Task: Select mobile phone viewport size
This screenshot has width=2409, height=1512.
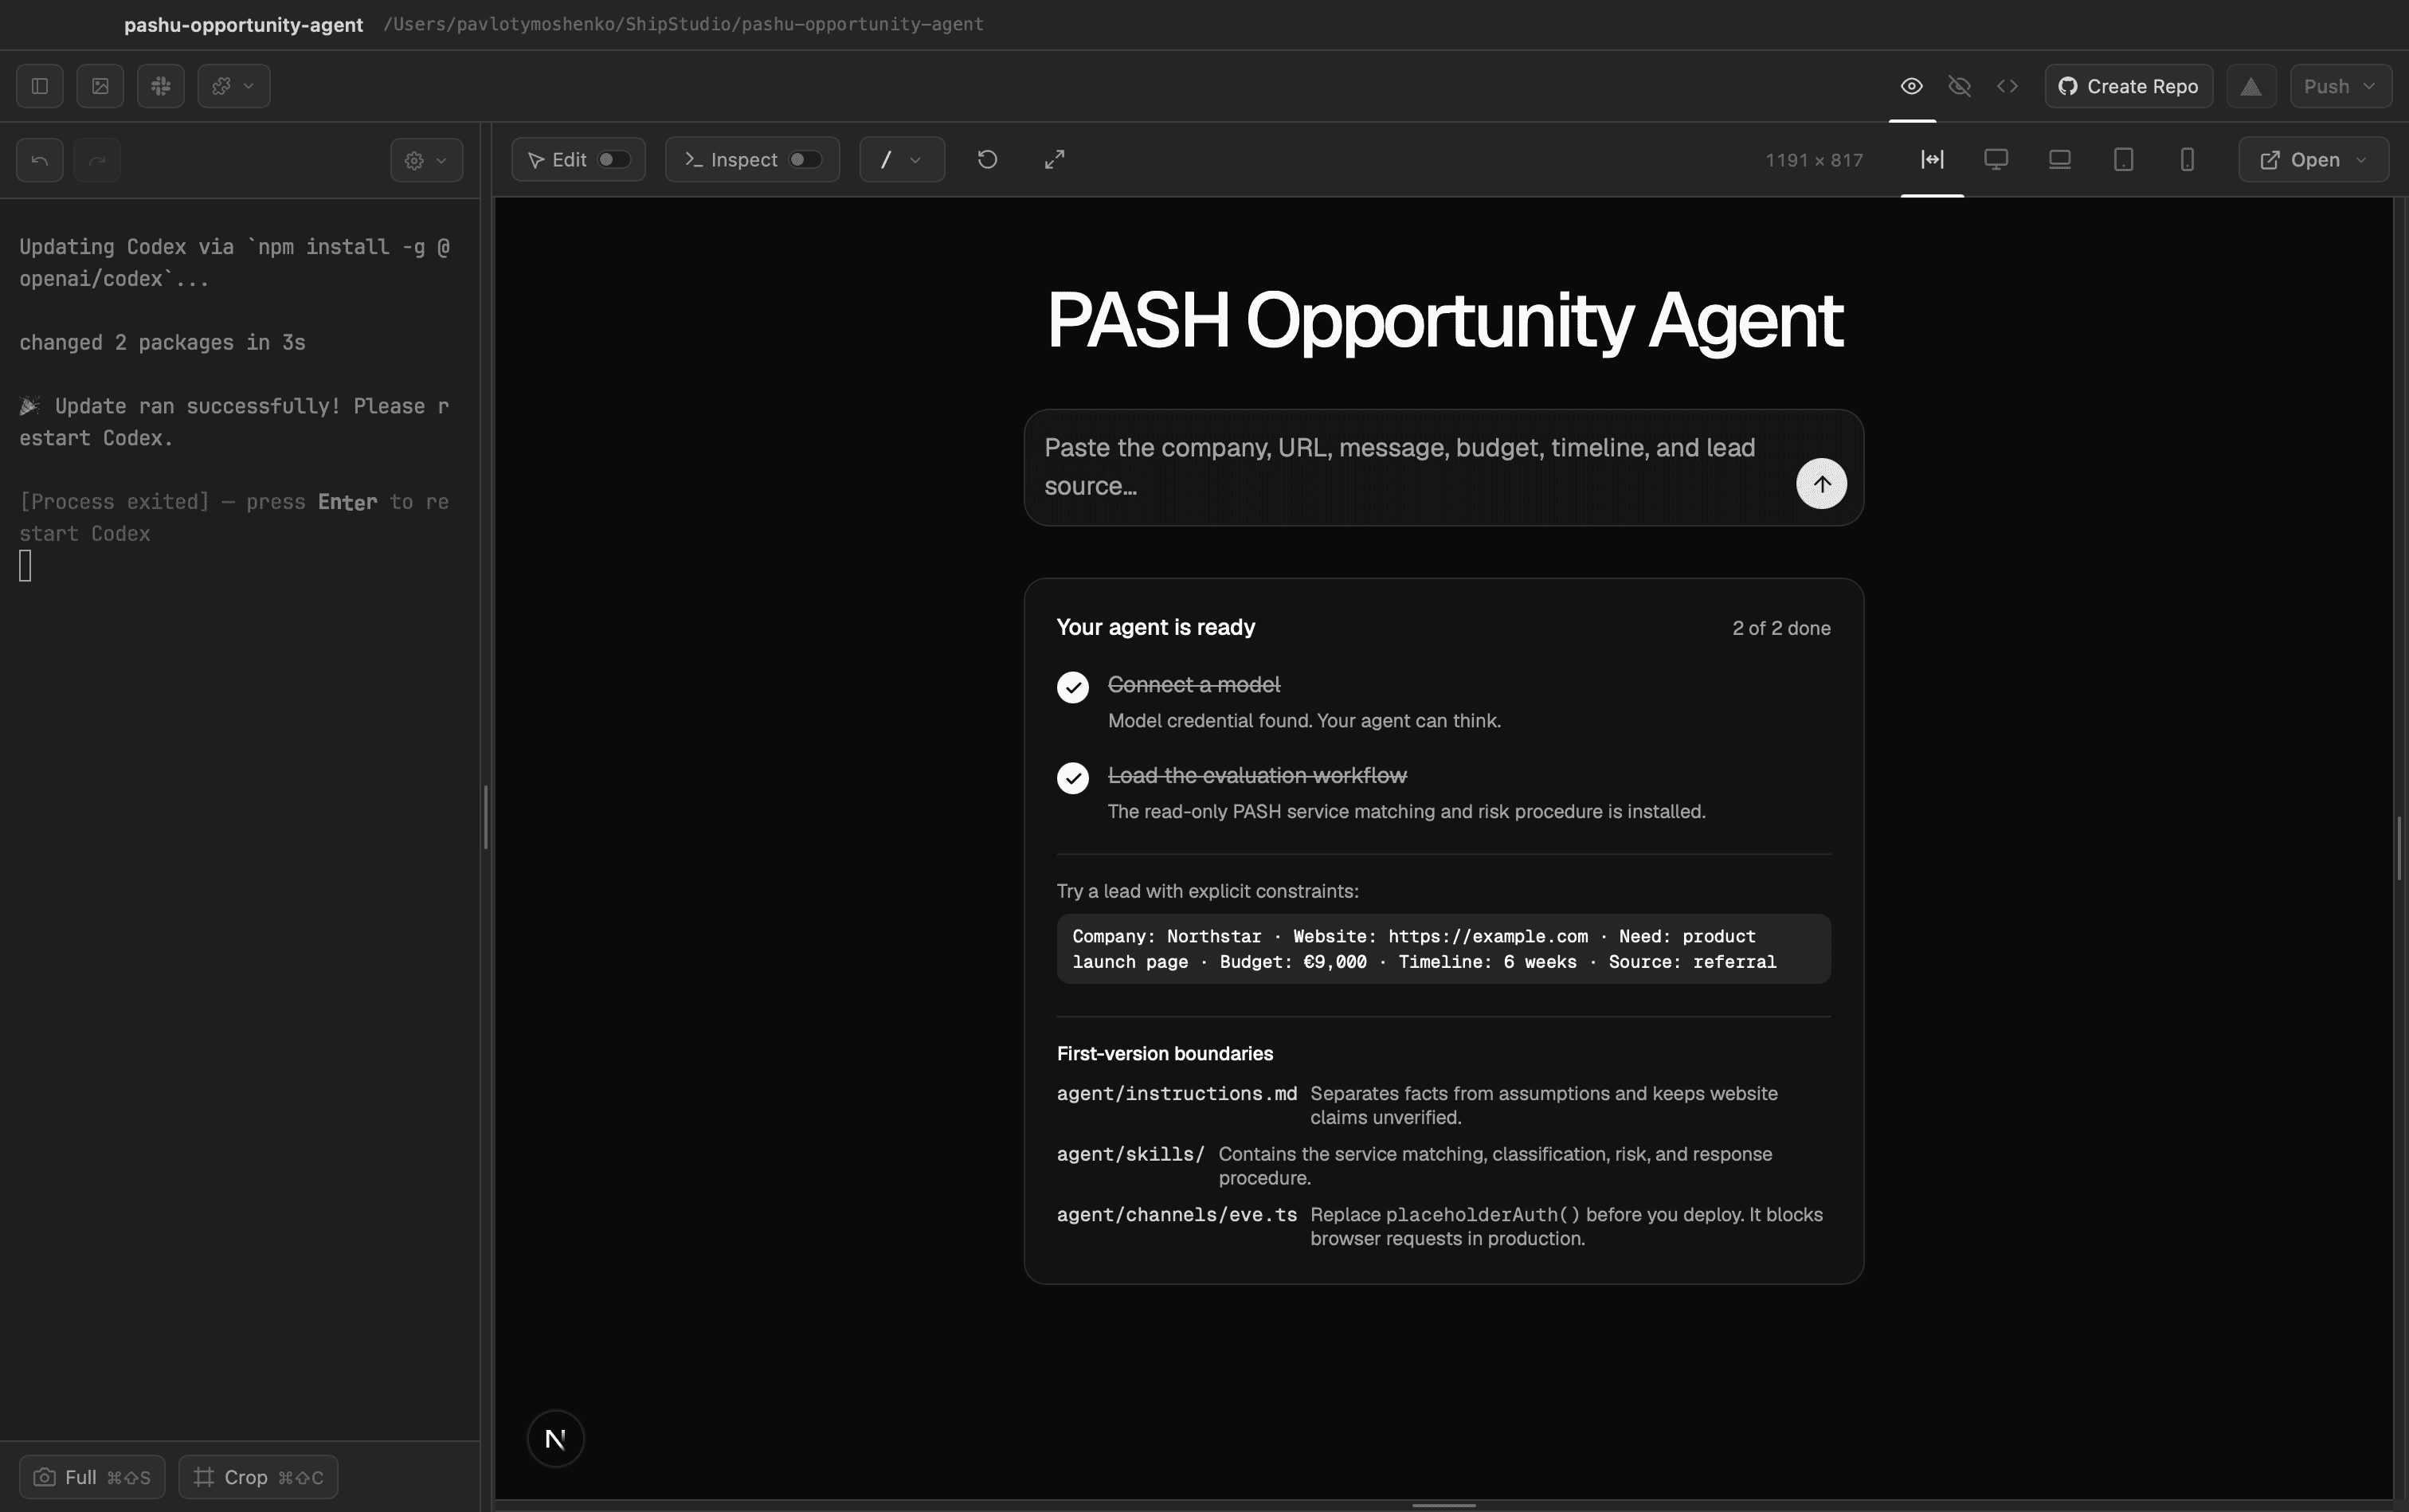Action: tap(2187, 160)
